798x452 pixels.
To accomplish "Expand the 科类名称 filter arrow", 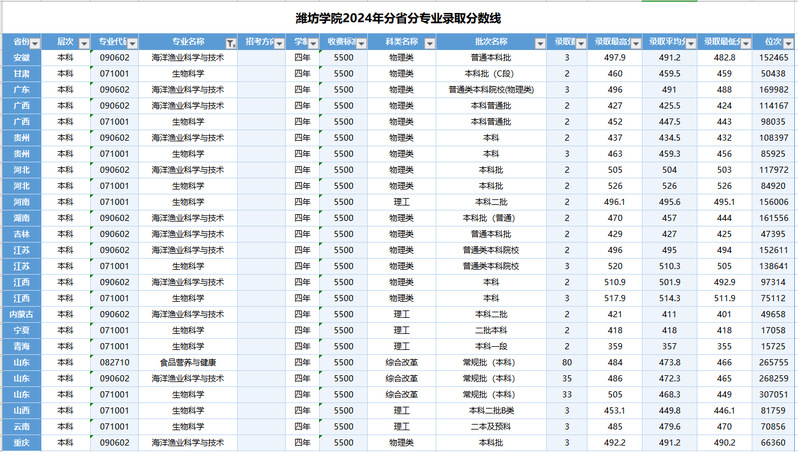I will 428,43.
